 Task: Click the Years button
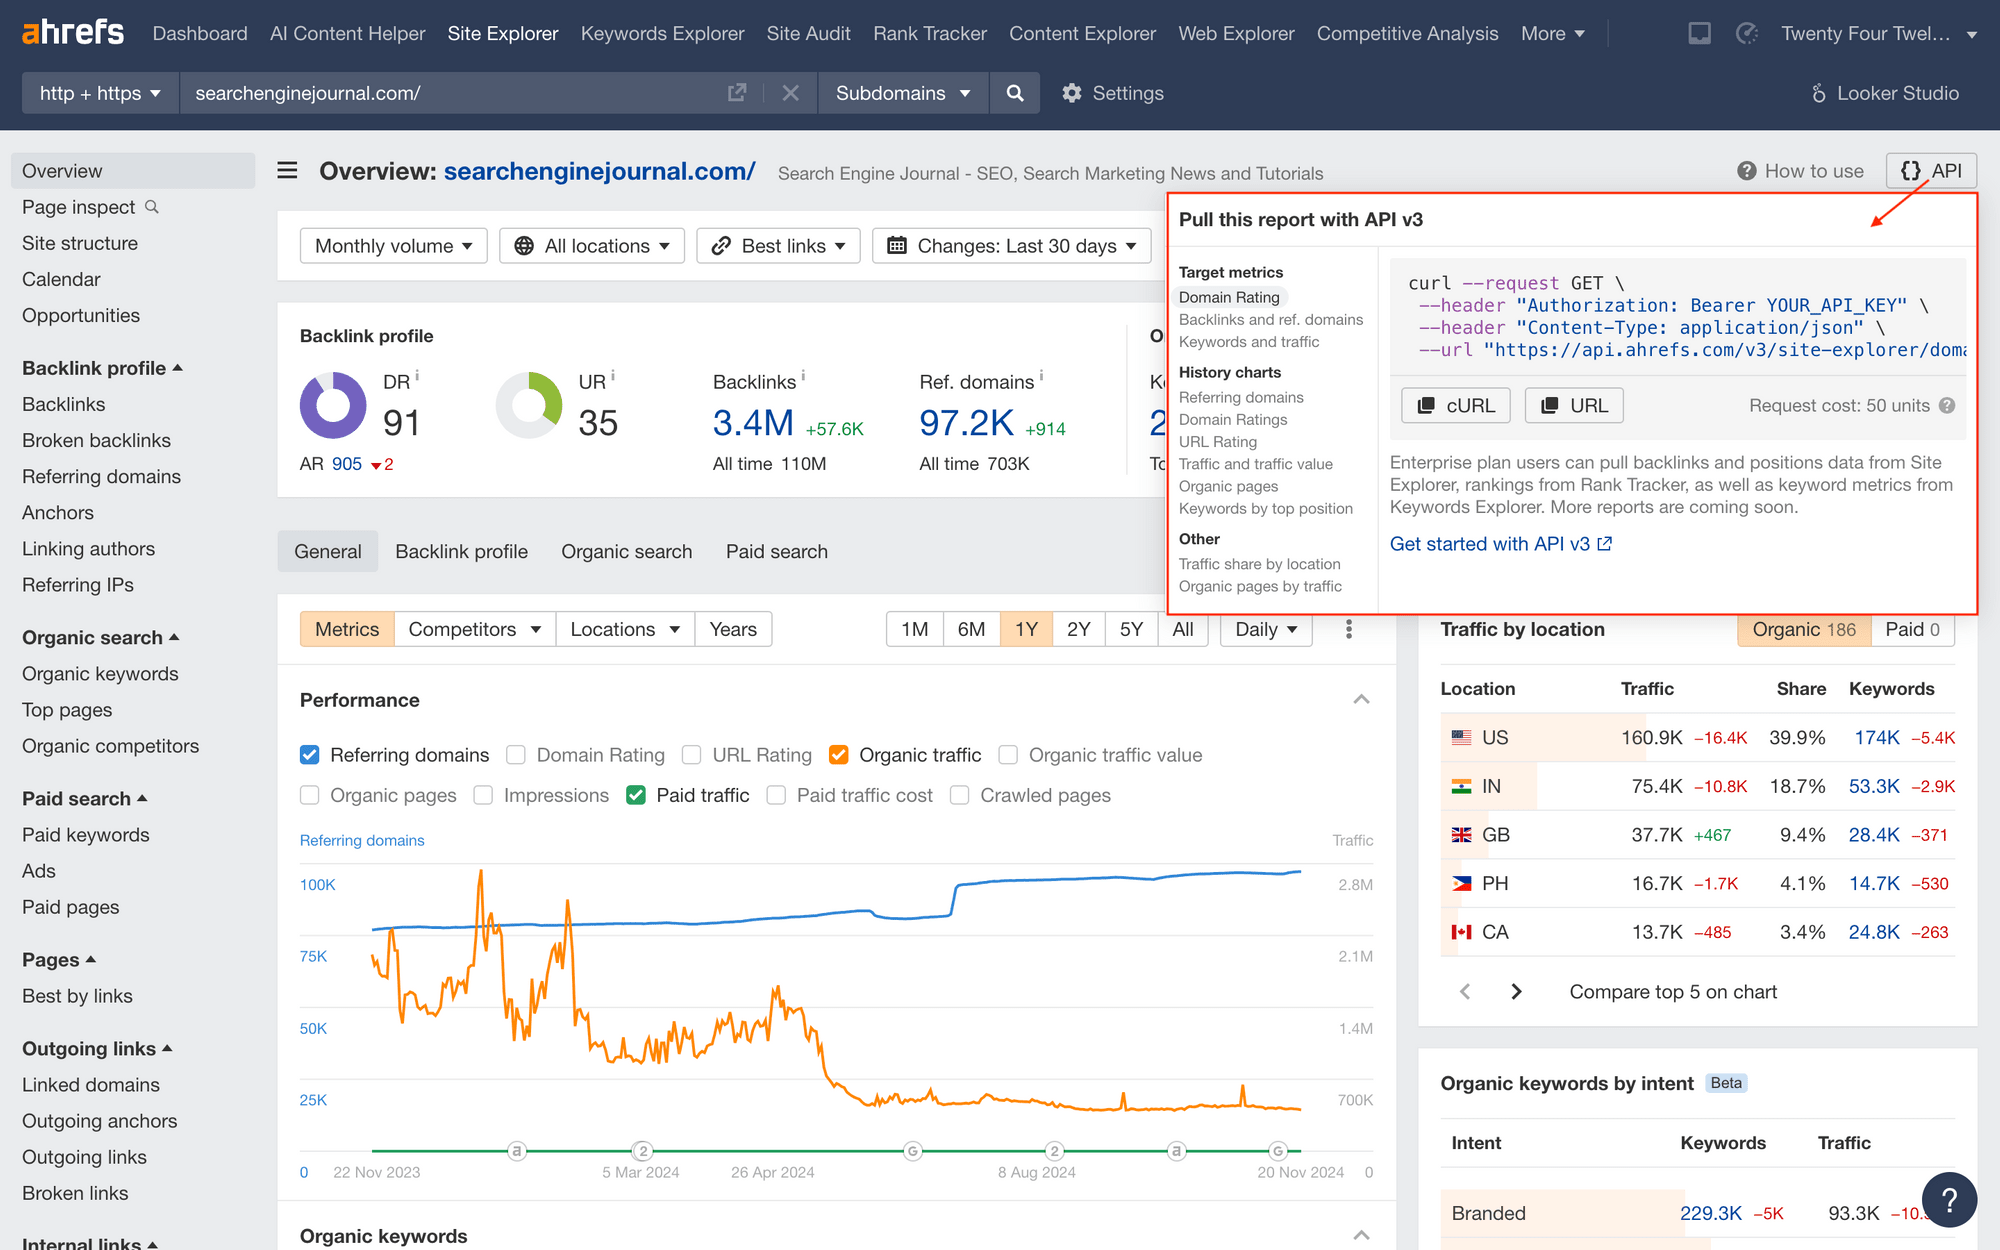coord(733,629)
